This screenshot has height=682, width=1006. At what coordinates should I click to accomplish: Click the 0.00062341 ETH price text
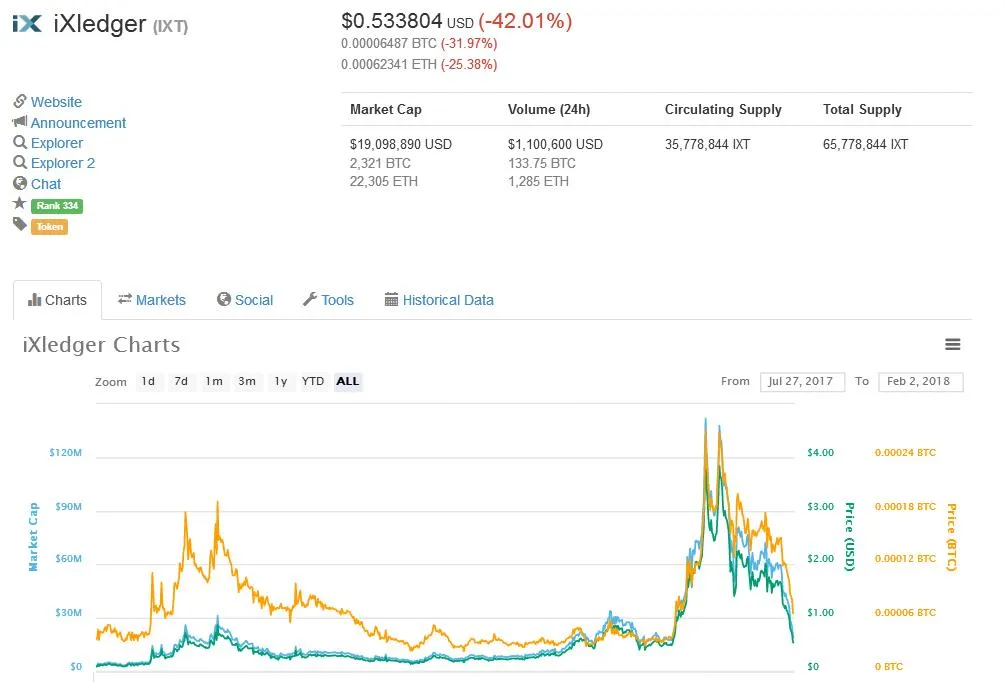coord(389,64)
